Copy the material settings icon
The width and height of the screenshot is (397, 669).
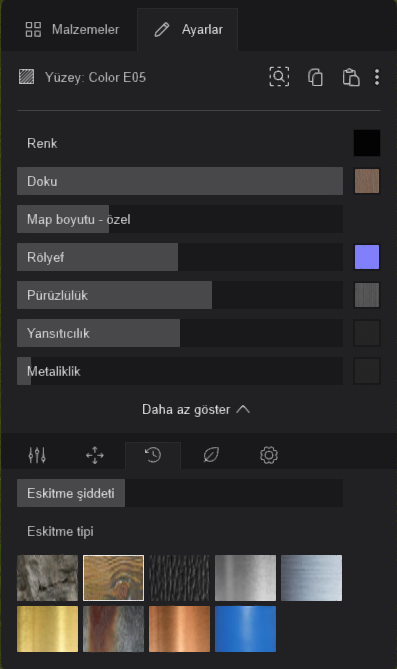[x=315, y=77]
